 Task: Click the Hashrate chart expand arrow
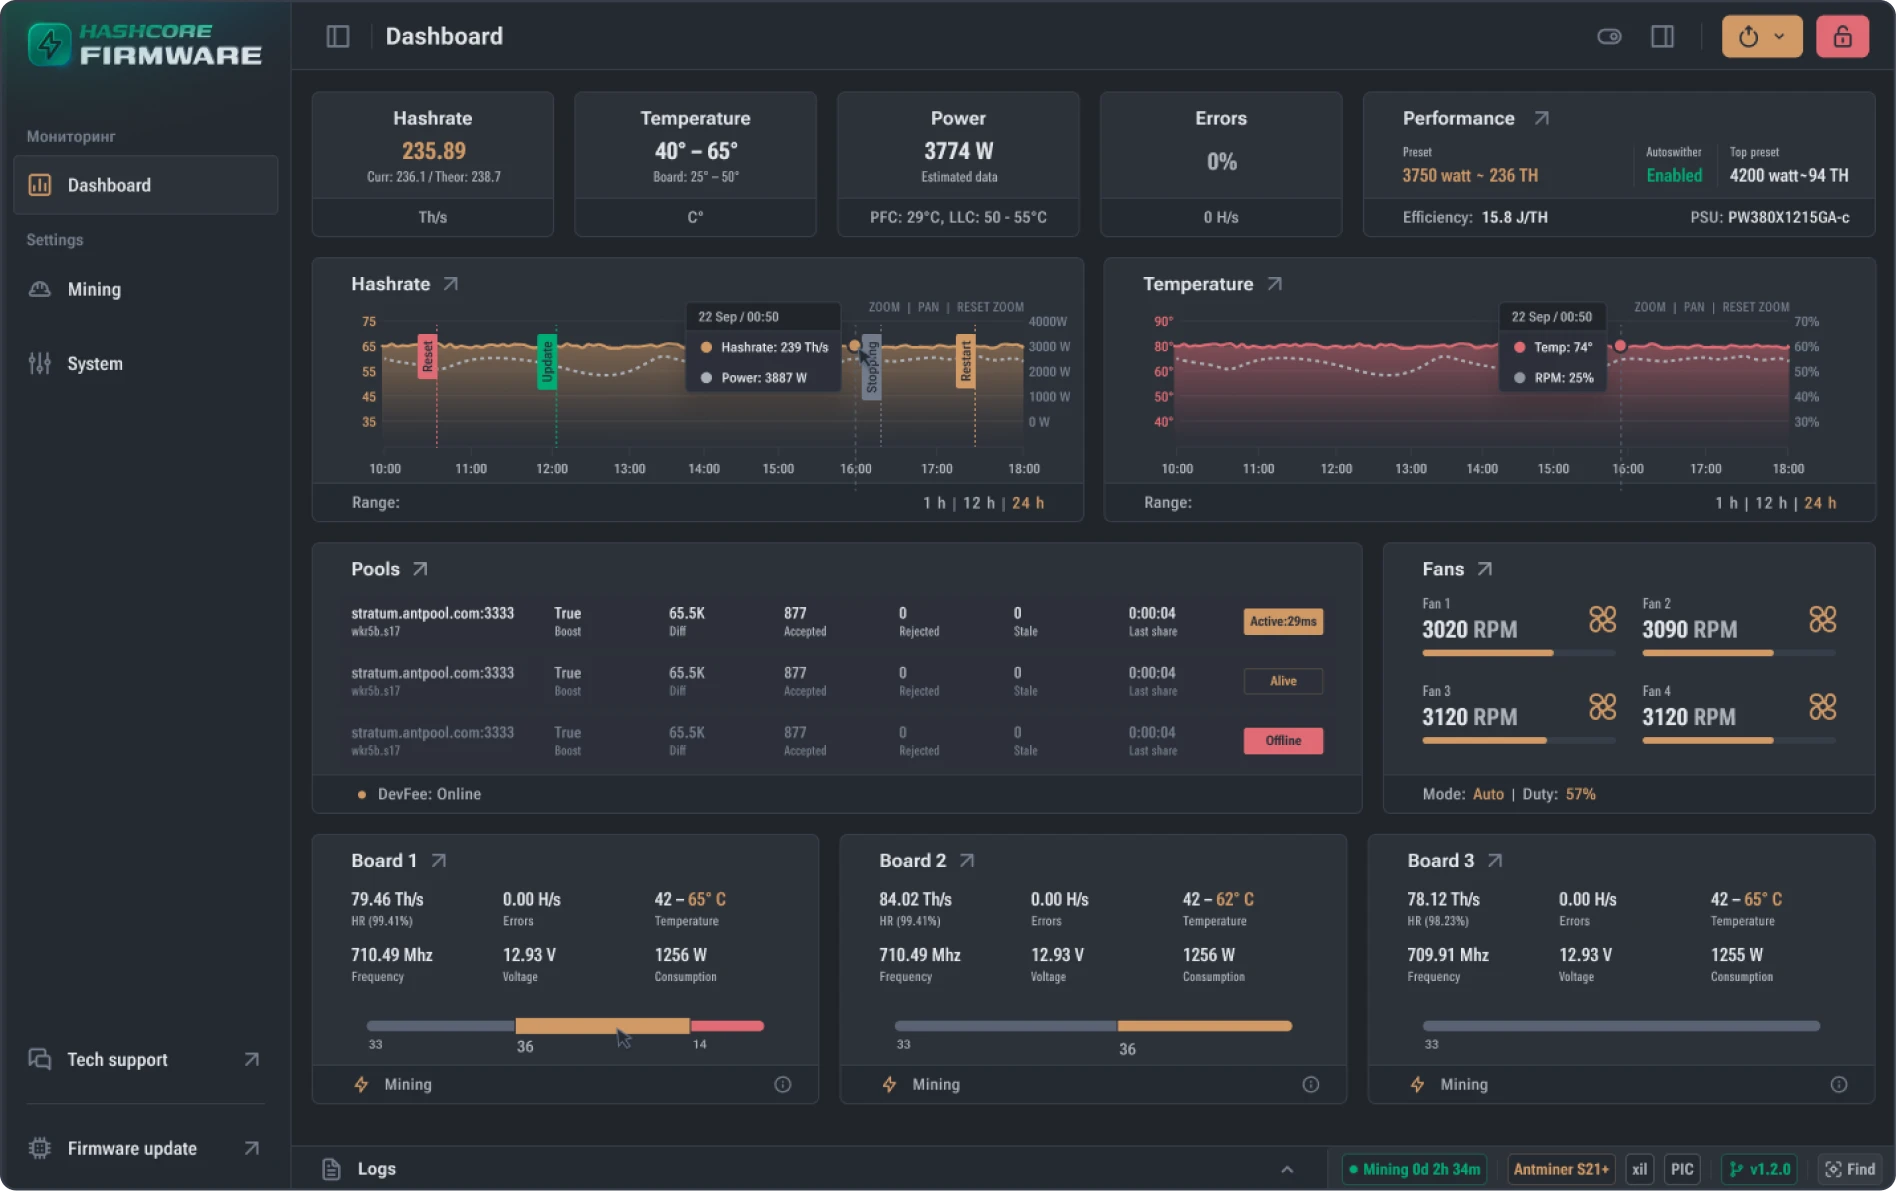point(451,284)
